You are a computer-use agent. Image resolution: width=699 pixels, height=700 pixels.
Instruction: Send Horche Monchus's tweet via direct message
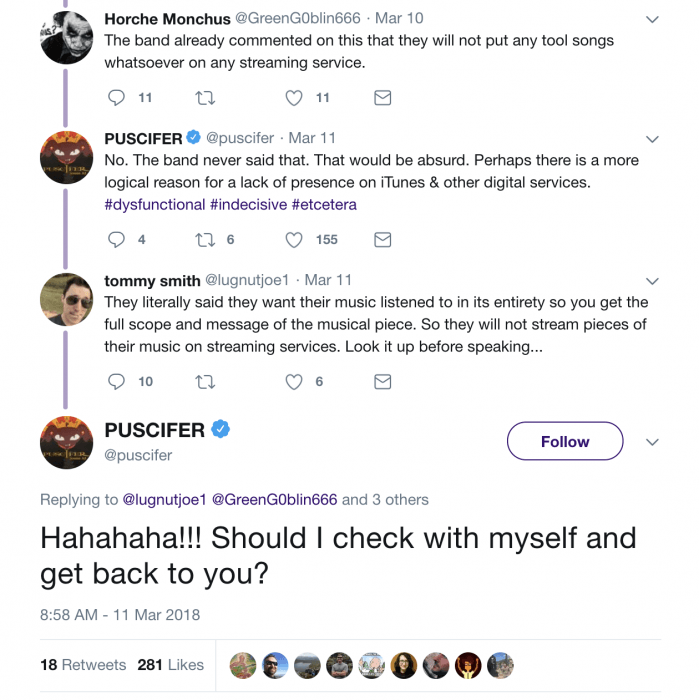[382, 98]
